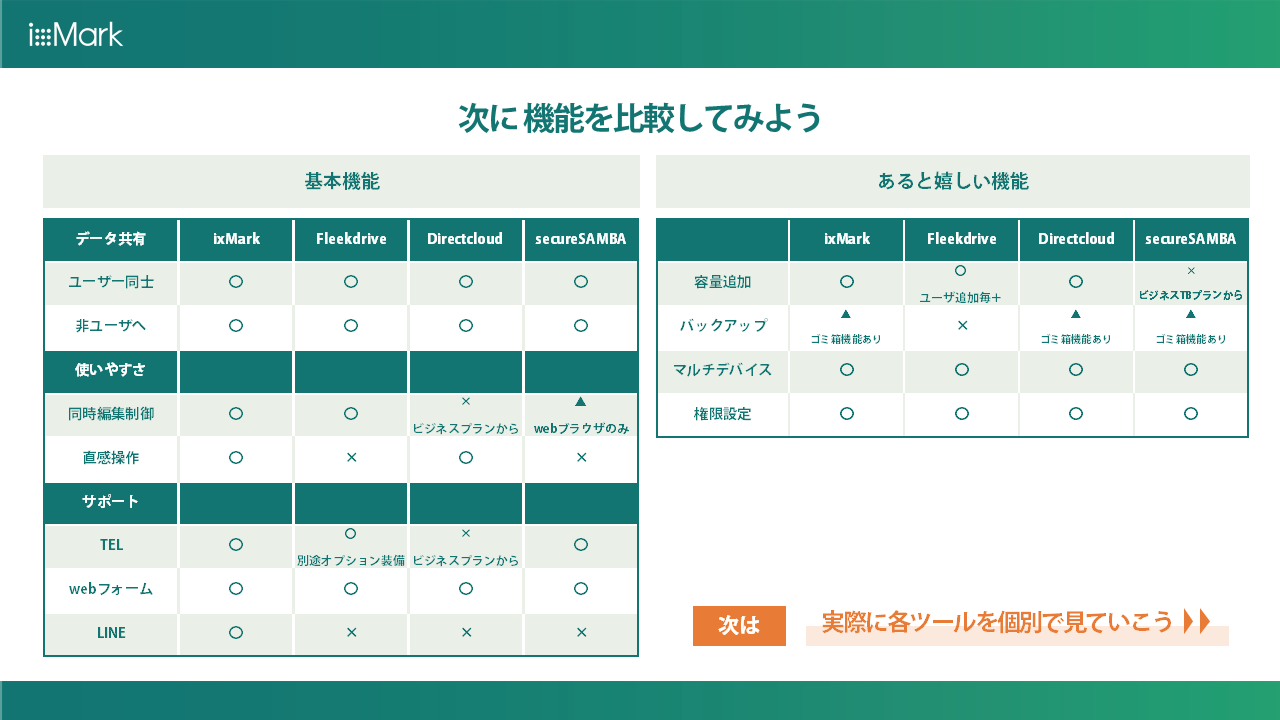Click the × mark for Fleekdrive in LINE row
Viewport: 1280px width, 720px height.
[351, 632]
